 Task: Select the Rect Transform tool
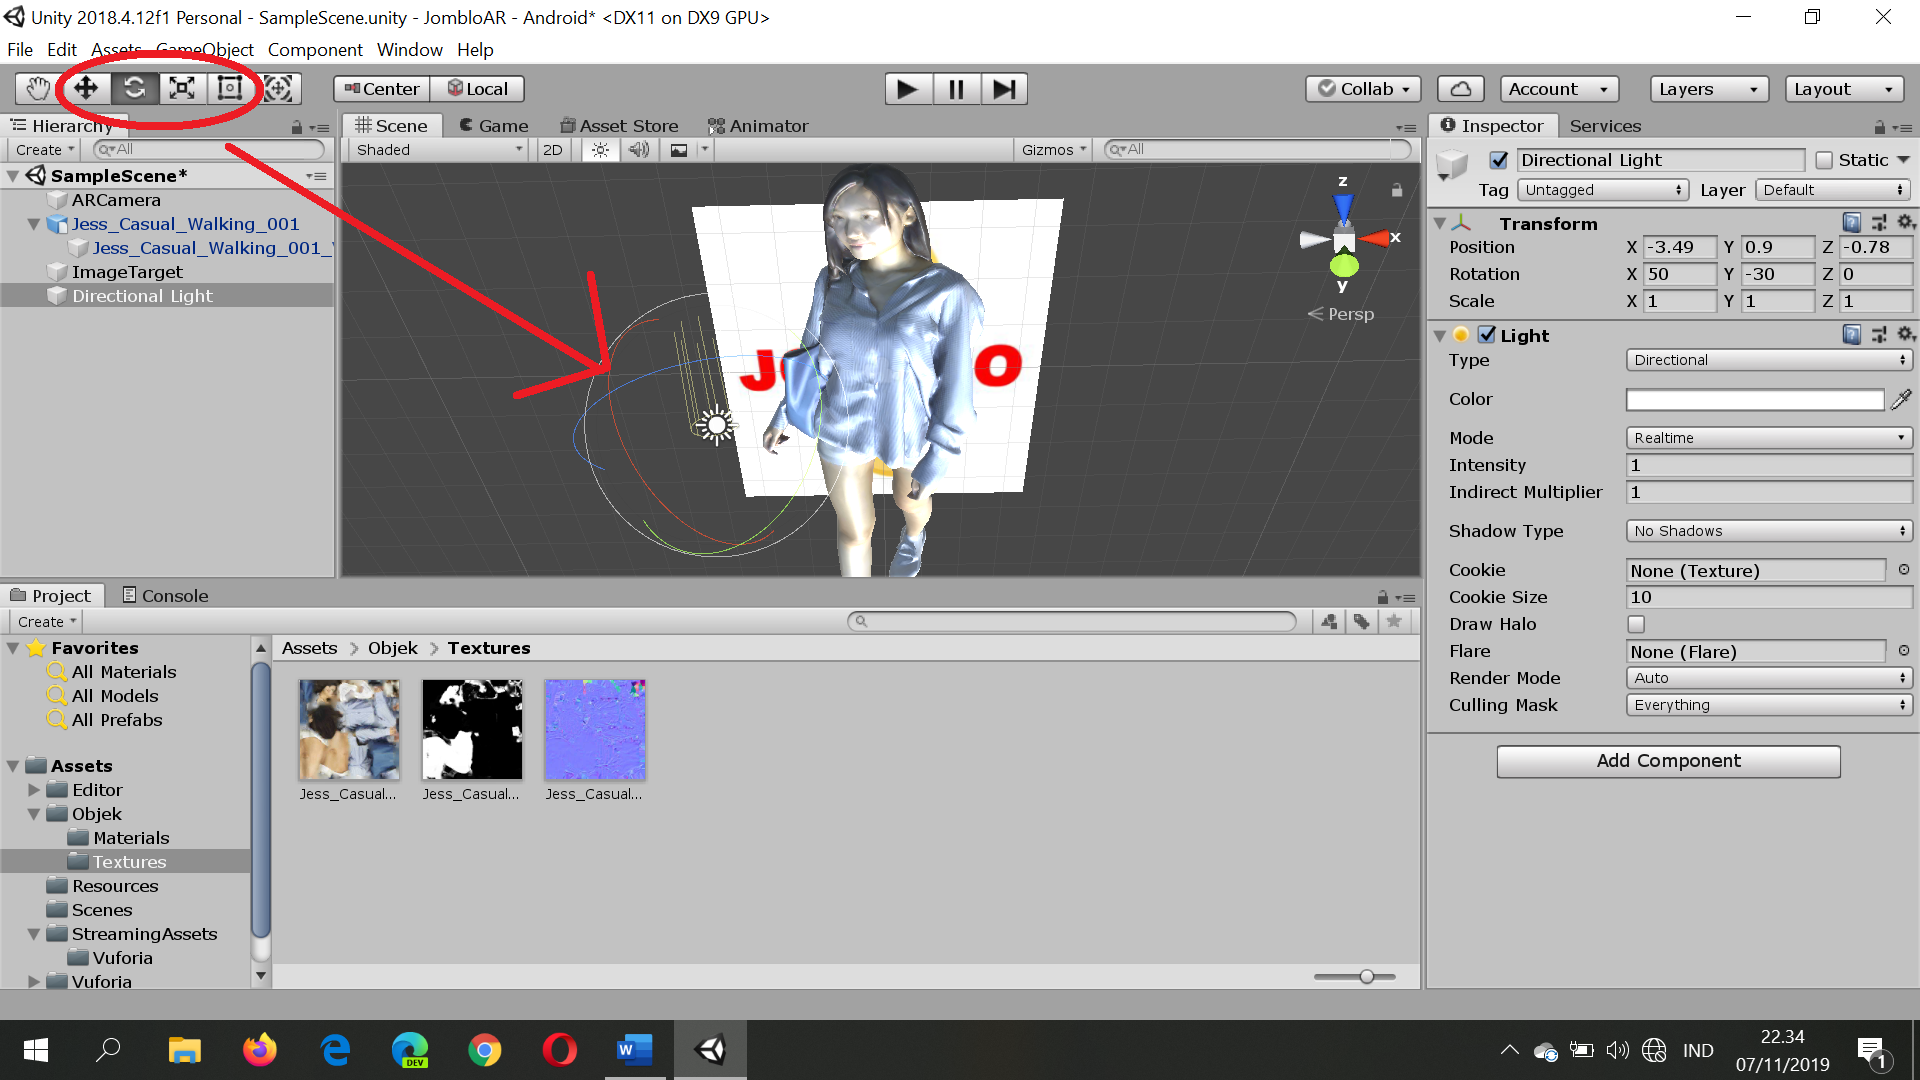[x=230, y=89]
